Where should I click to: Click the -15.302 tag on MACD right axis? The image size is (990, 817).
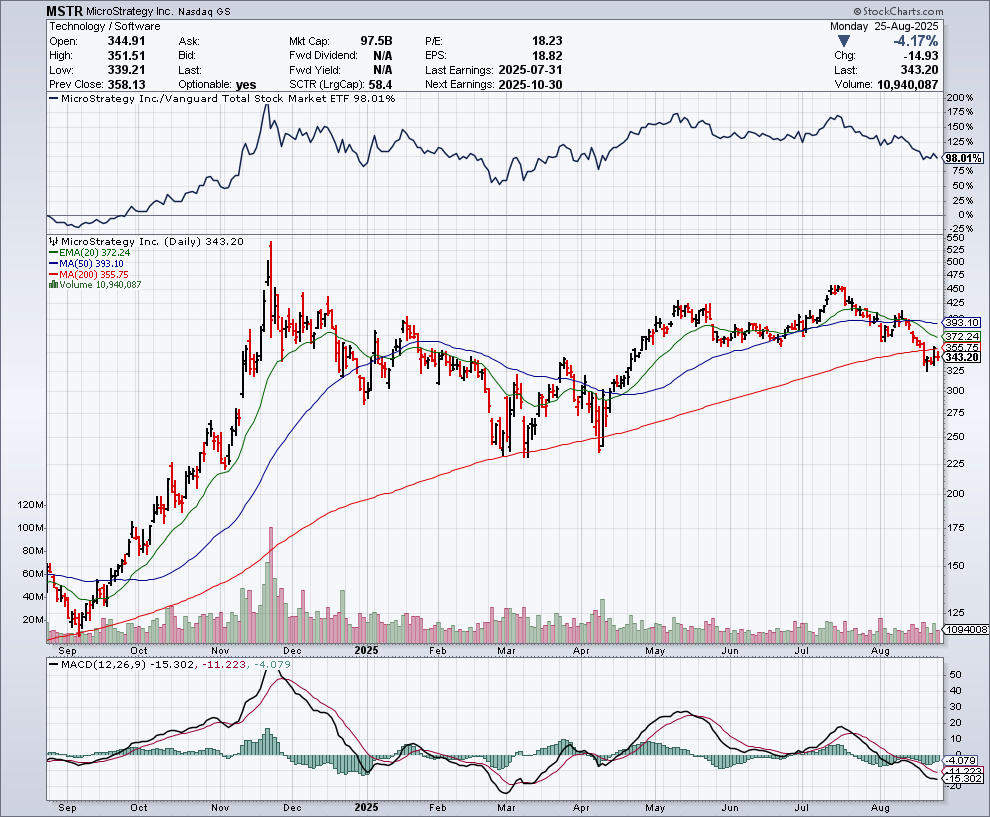(964, 778)
